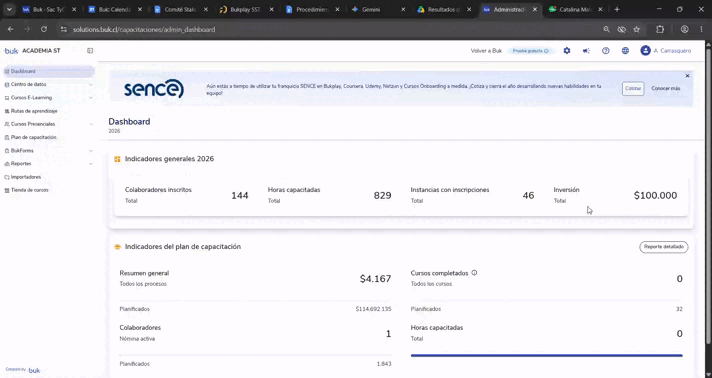The height and width of the screenshot is (378, 712).
Task: Click the Cursos completados info icon
Action: [x=474, y=273]
